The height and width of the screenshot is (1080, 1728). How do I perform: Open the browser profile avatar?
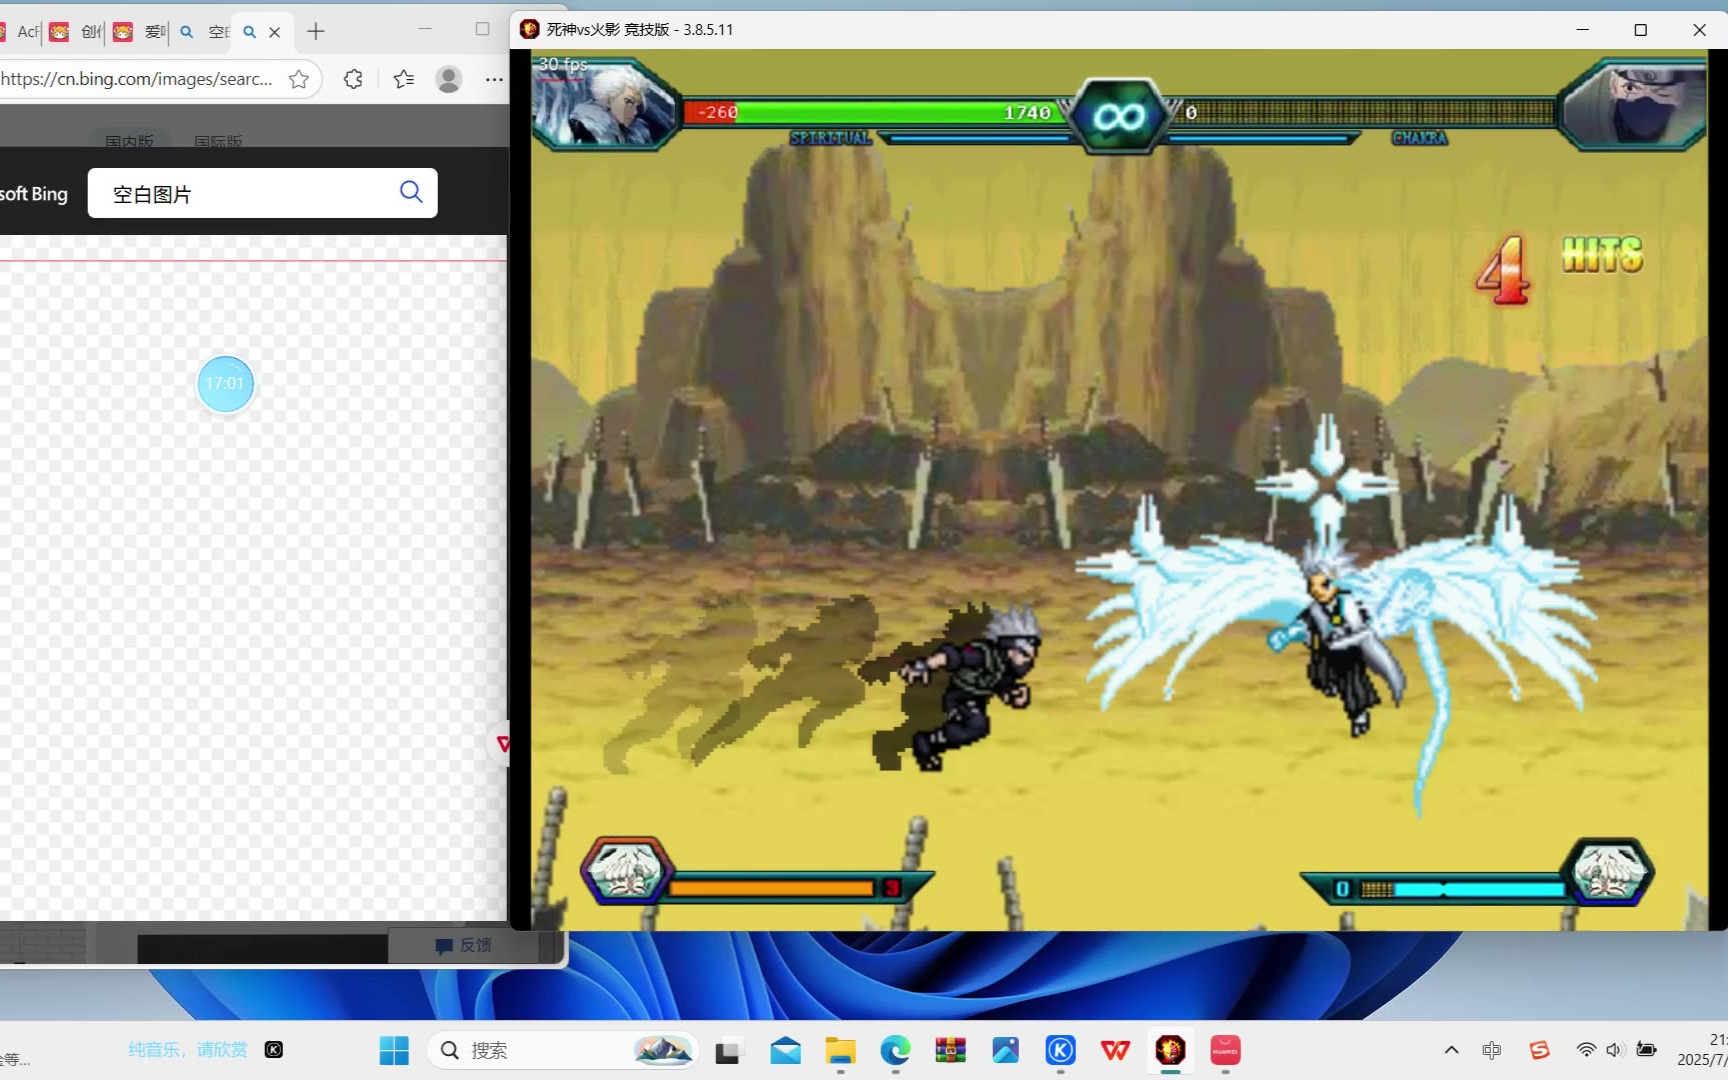coord(449,79)
